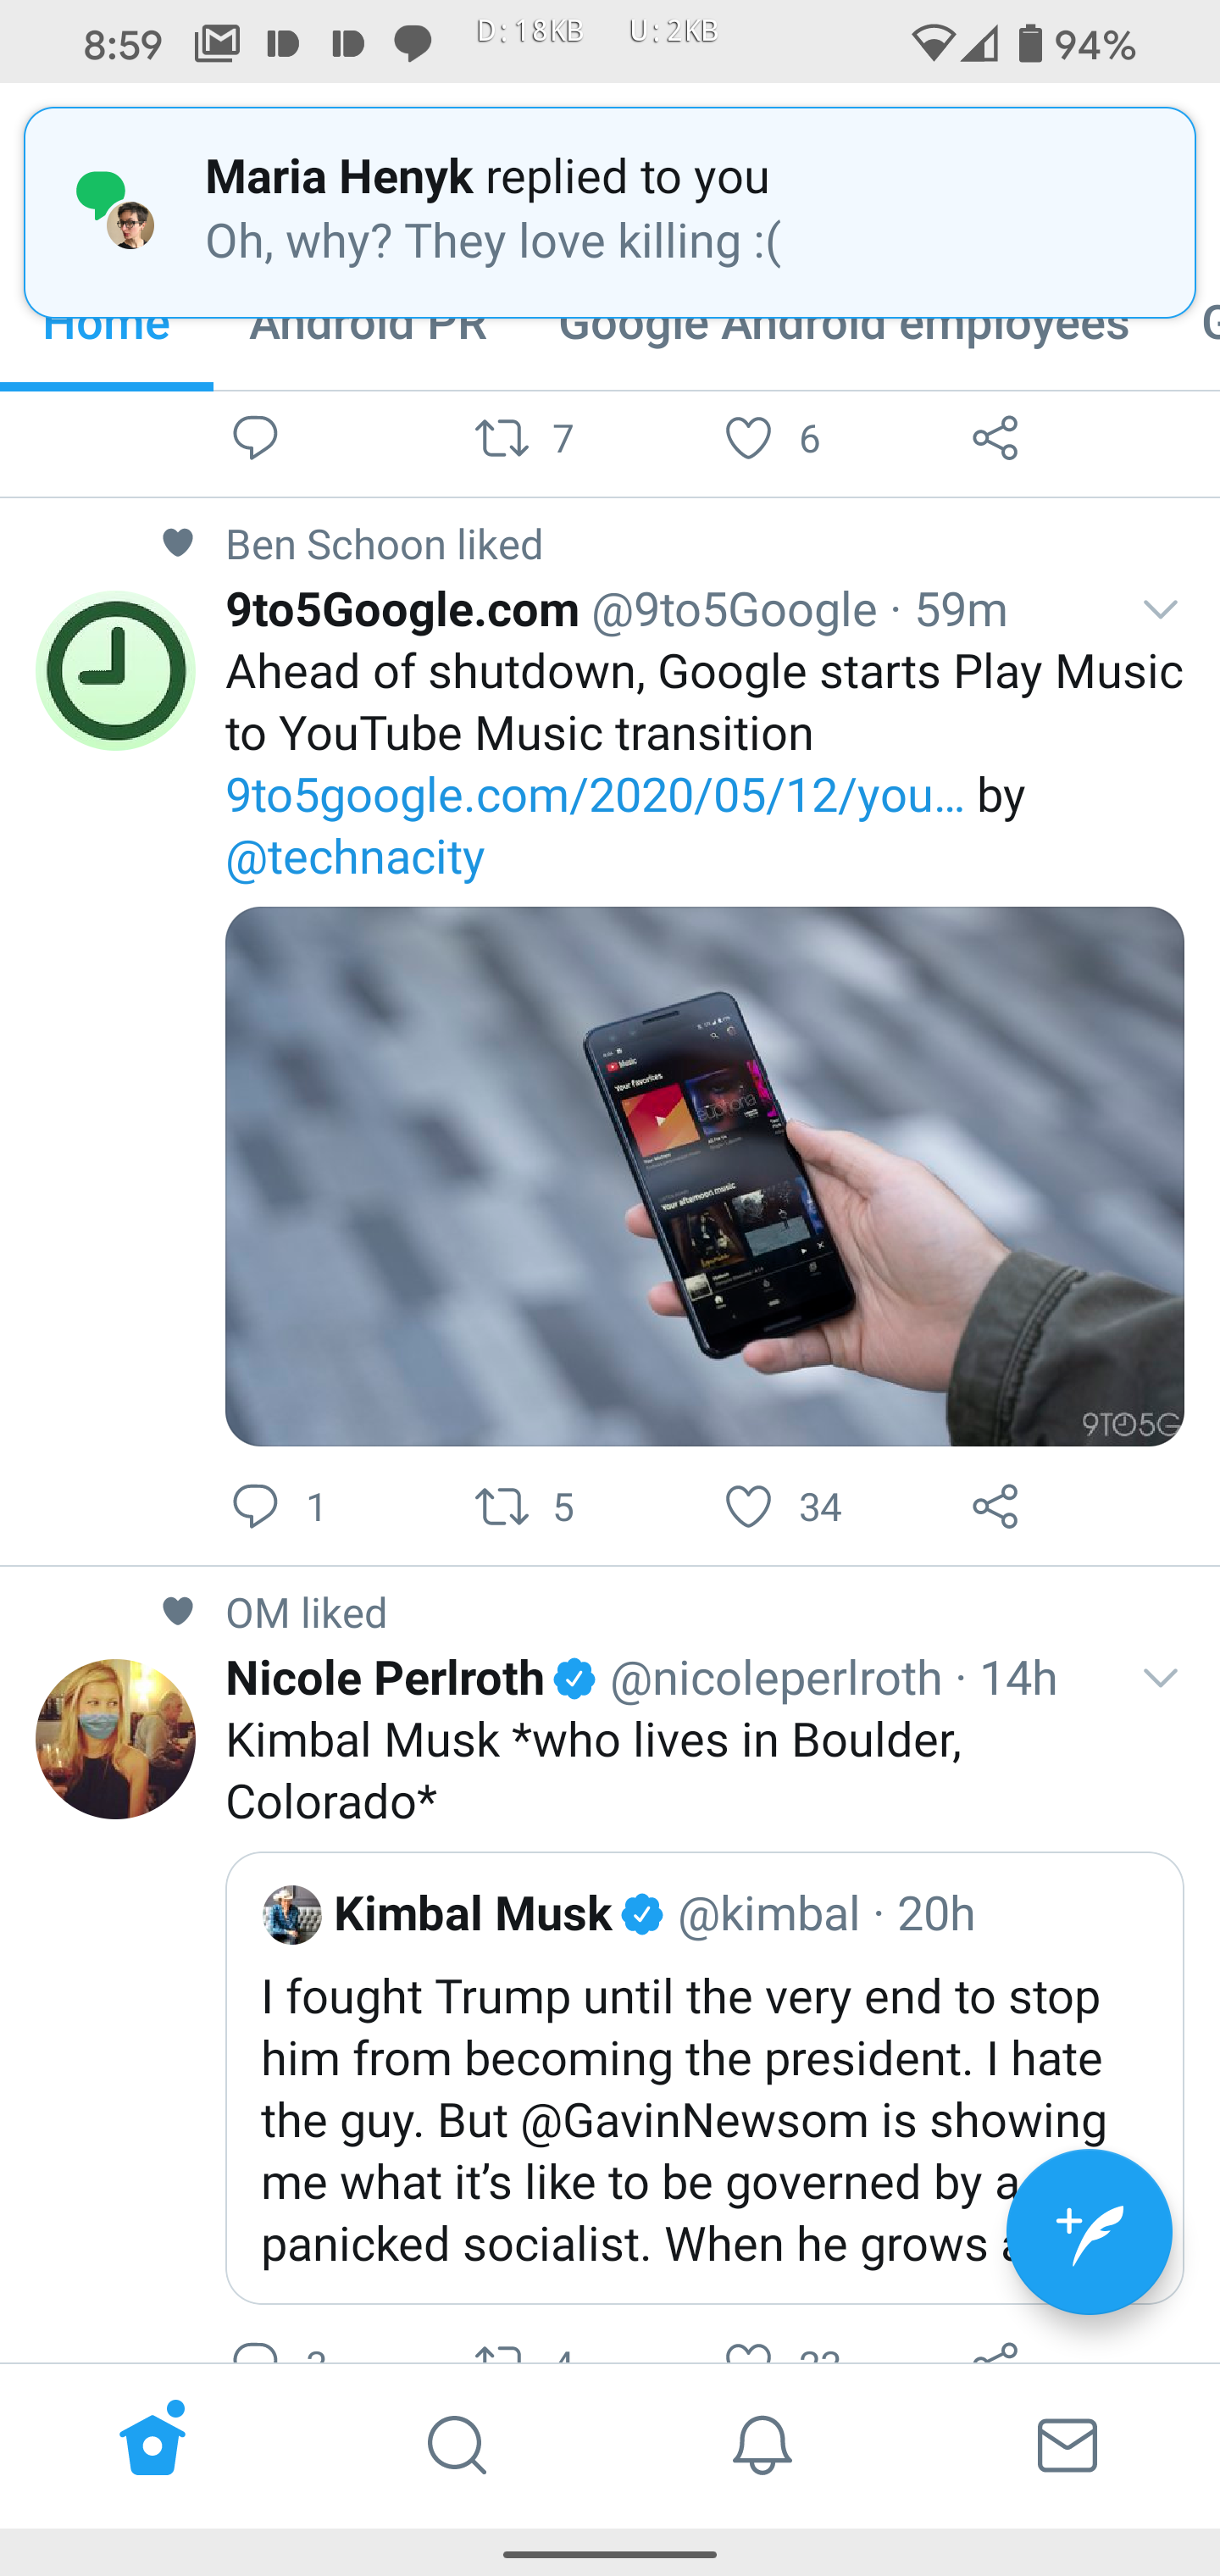The image size is (1220, 2576).
Task: View the phone photo in 9to5Google tweet
Action: point(704,1176)
